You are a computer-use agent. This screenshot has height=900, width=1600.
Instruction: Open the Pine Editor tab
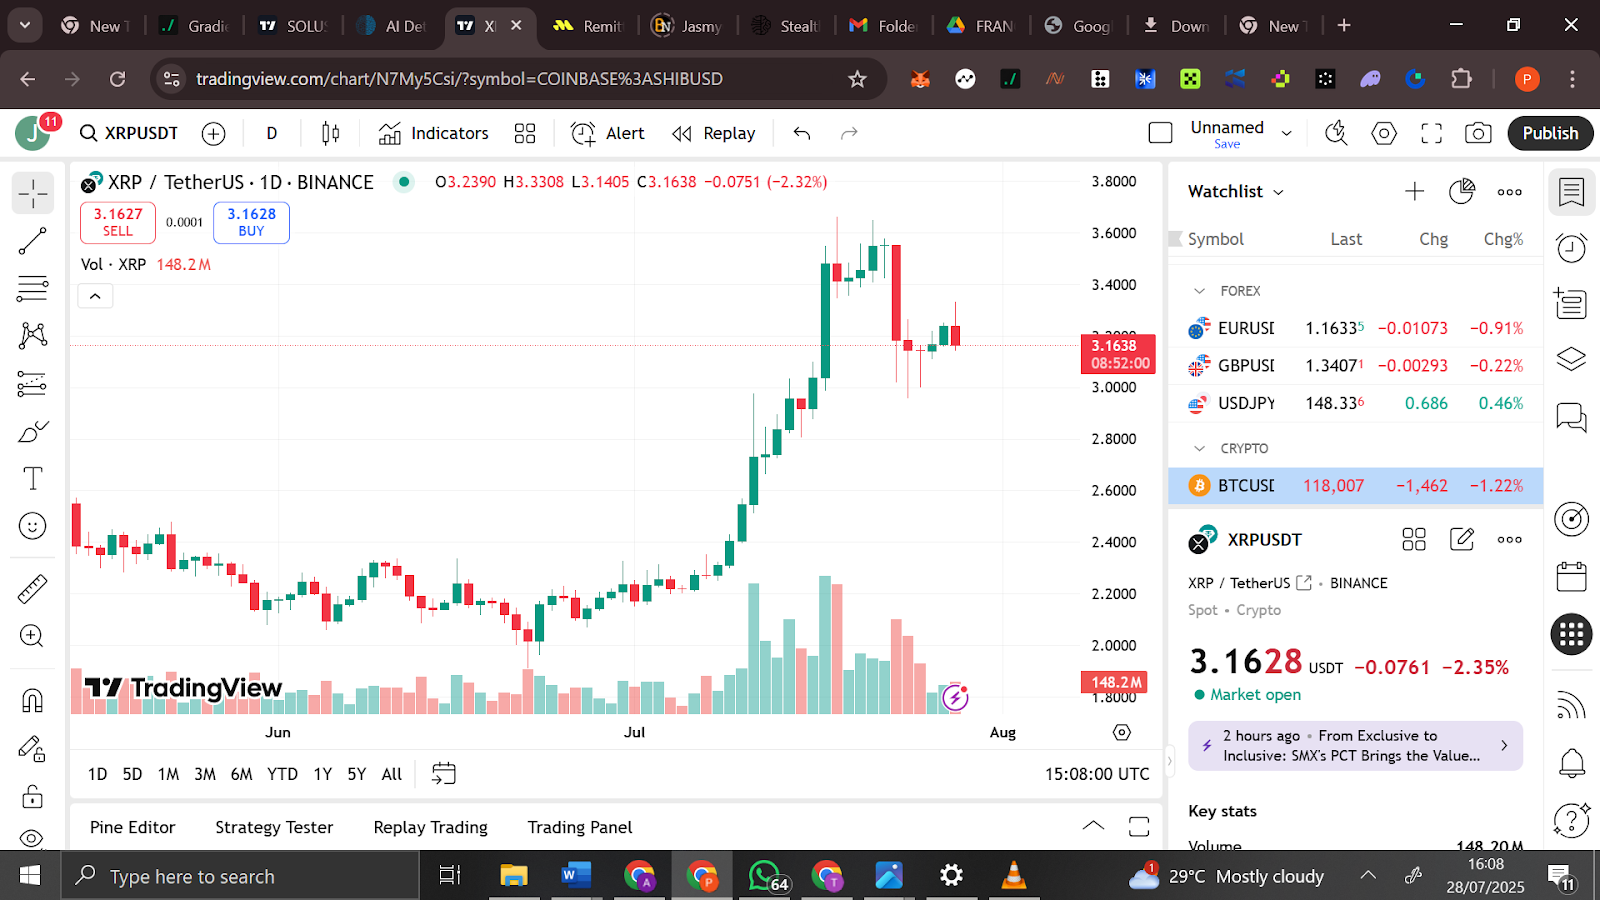pyautogui.click(x=132, y=828)
